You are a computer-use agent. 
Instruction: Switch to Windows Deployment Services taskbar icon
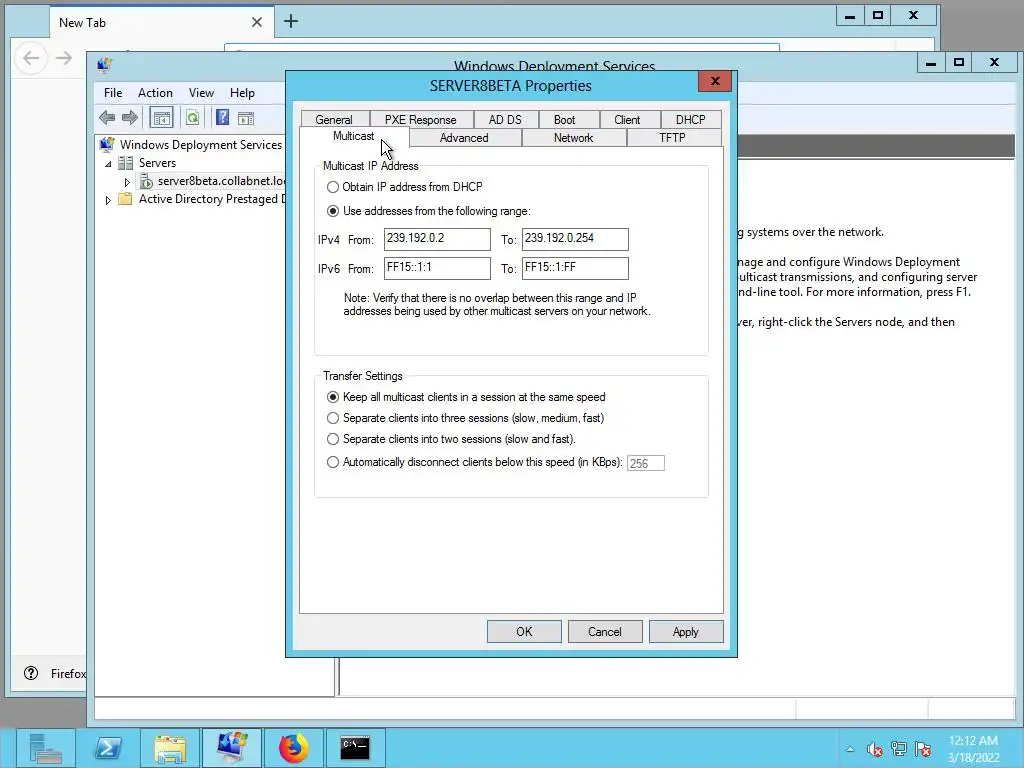coord(232,748)
